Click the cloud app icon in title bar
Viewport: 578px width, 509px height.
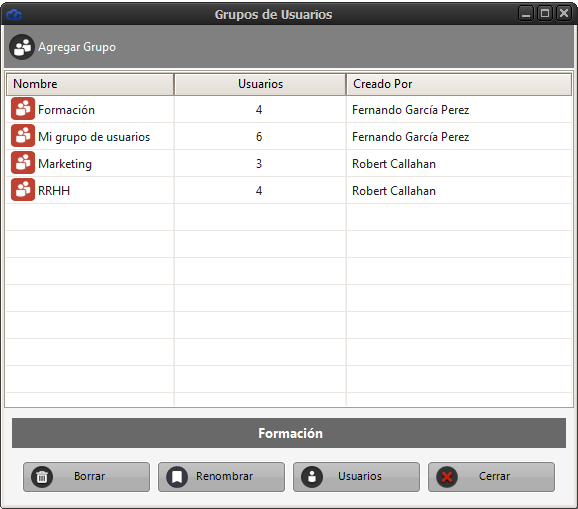[14, 14]
